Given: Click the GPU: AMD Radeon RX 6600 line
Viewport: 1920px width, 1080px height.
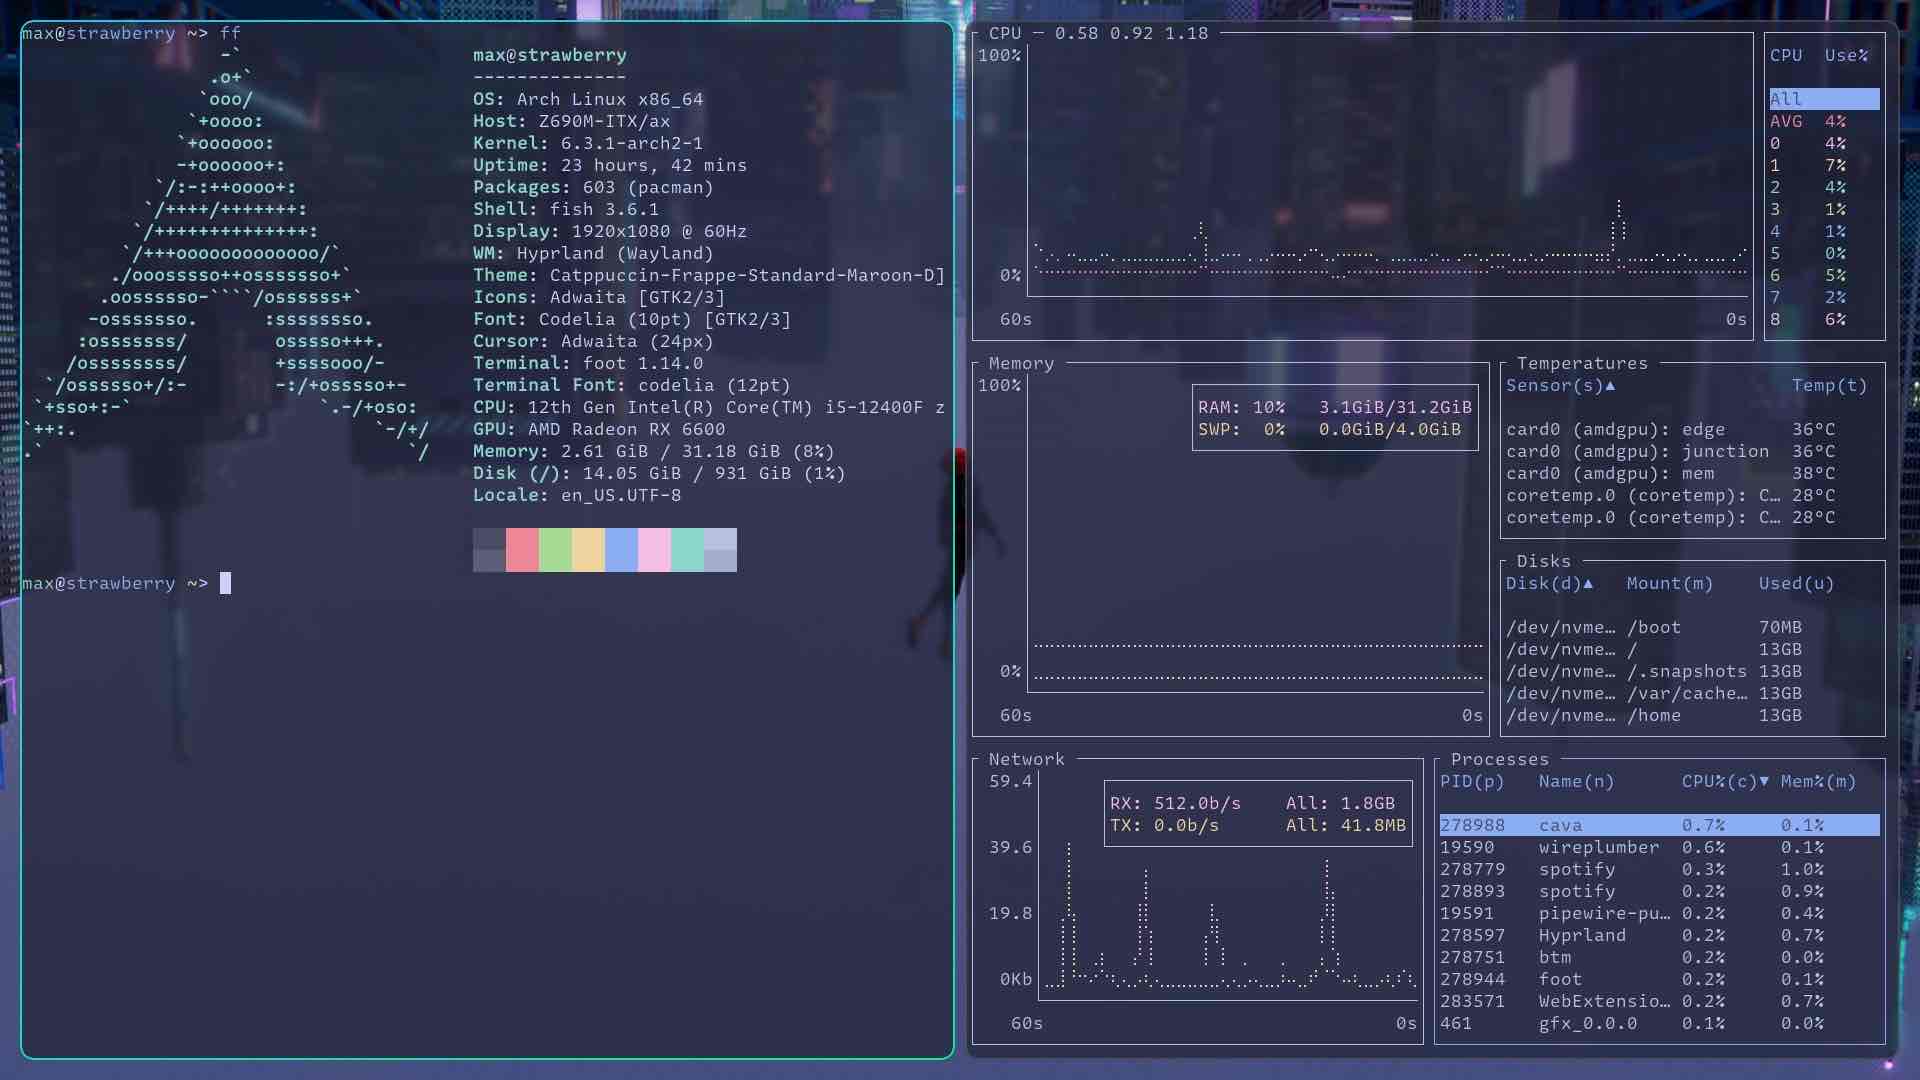Looking at the screenshot, I should click(x=599, y=429).
